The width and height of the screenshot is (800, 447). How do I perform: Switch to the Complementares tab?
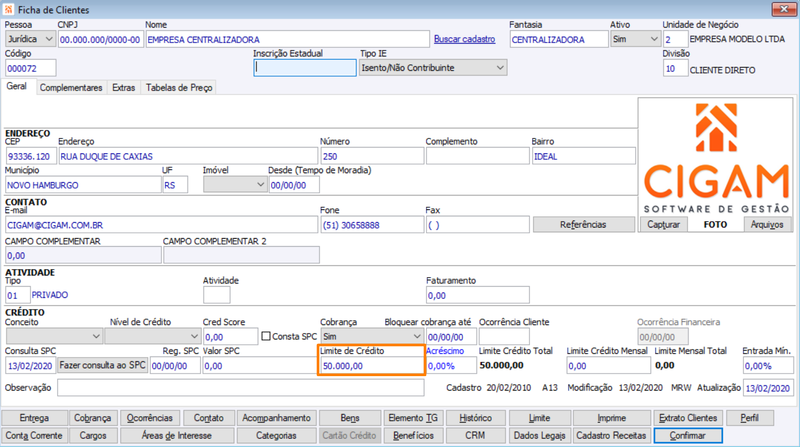click(71, 88)
